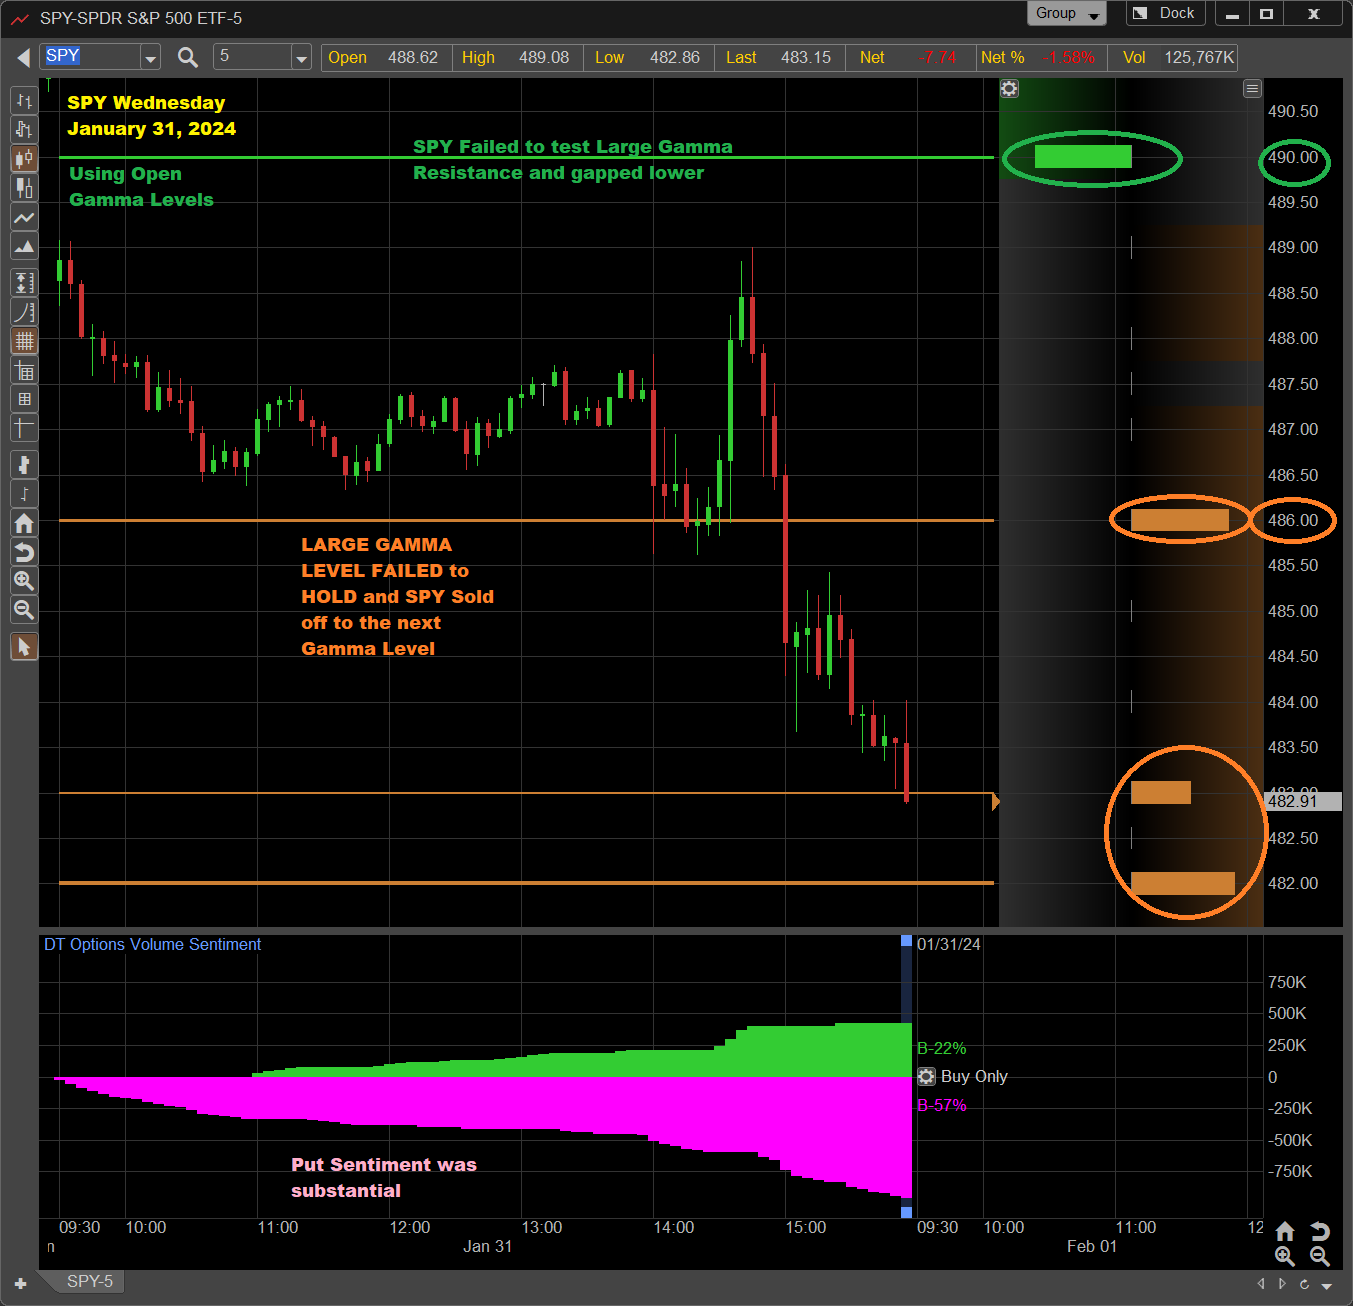This screenshot has width=1353, height=1306.
Task: Click the High value 489.08
Action: [x=544, y=58]
